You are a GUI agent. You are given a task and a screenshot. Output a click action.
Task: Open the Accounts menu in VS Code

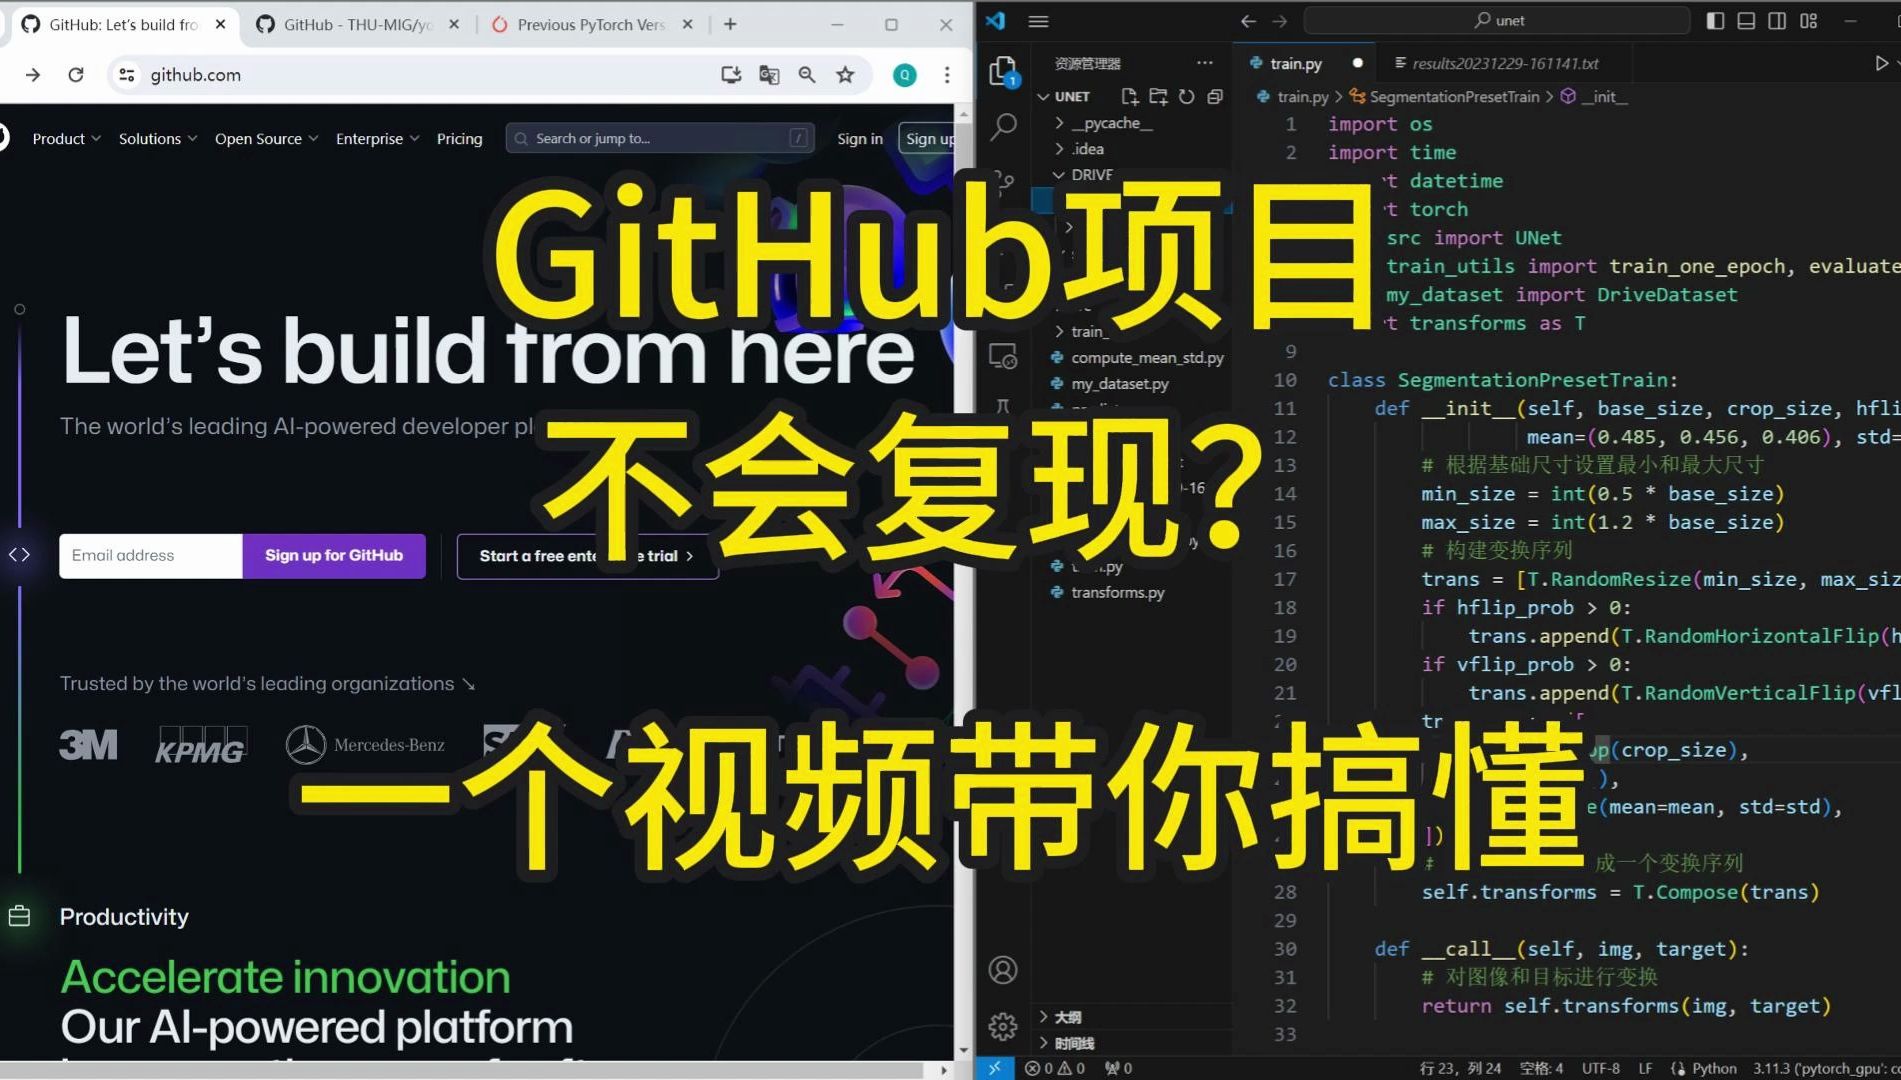(x=1003, y=970)
